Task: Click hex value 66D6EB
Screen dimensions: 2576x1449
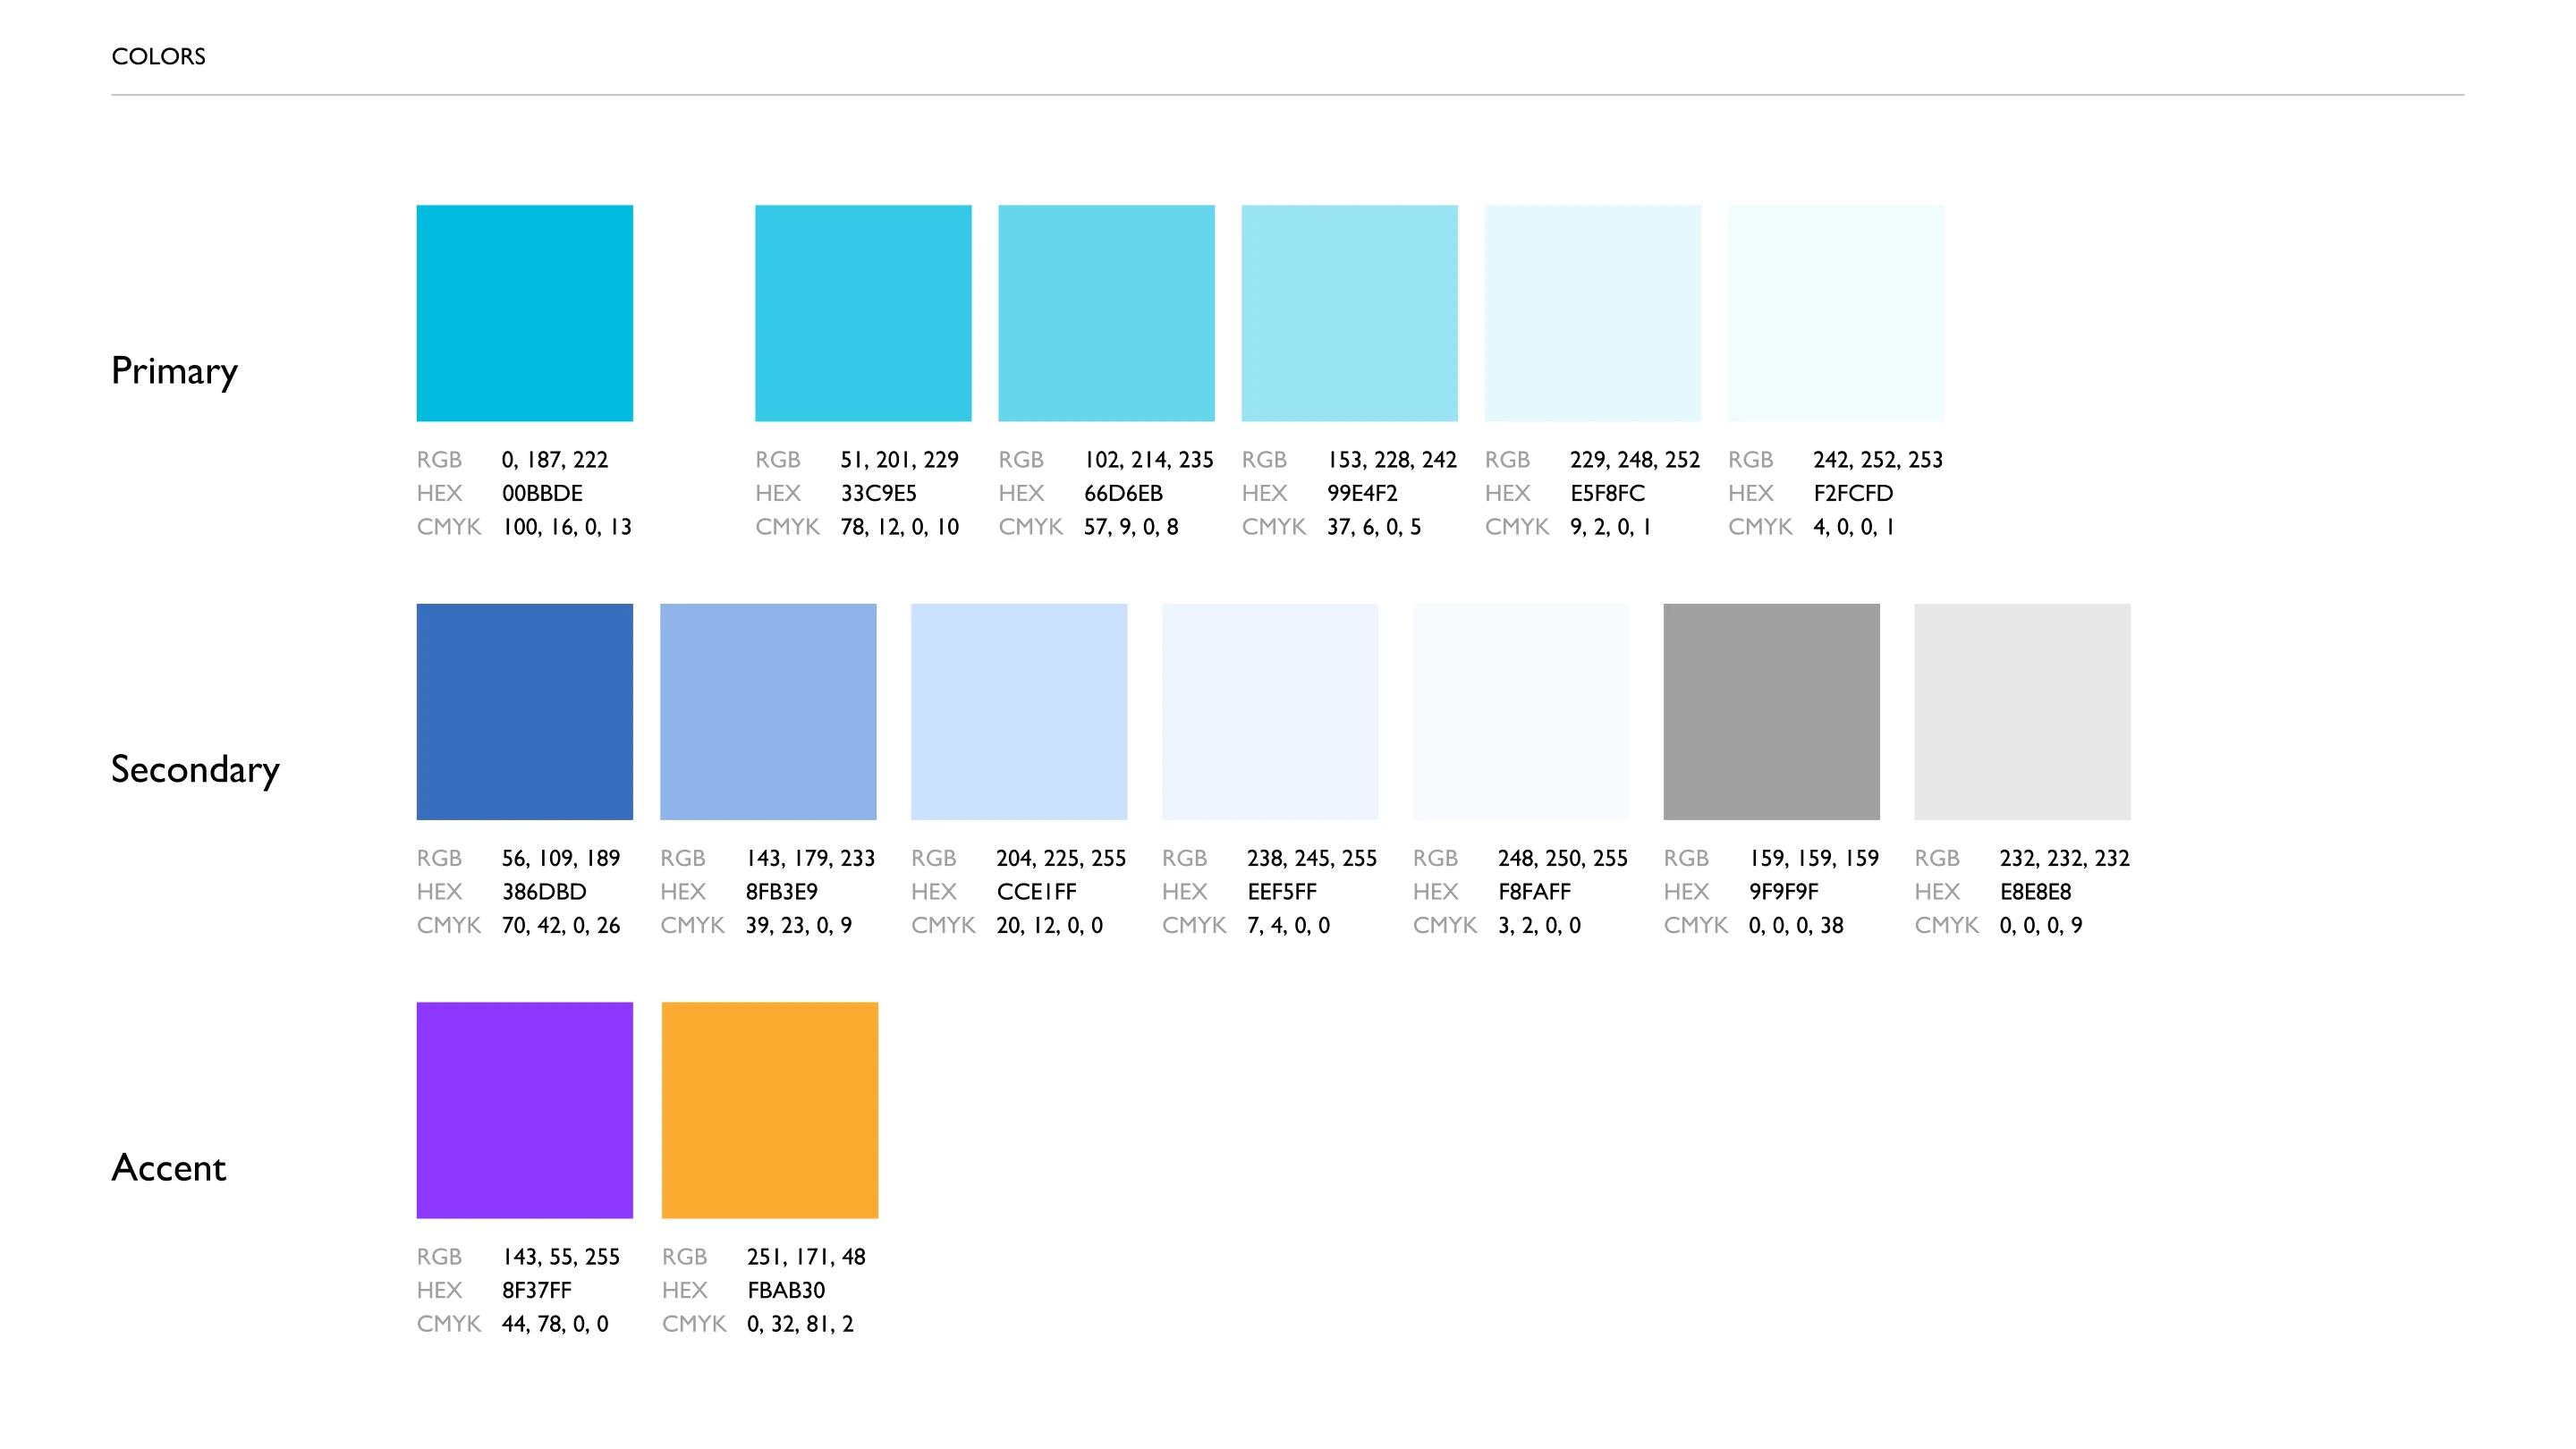Action: (1123, 493)
